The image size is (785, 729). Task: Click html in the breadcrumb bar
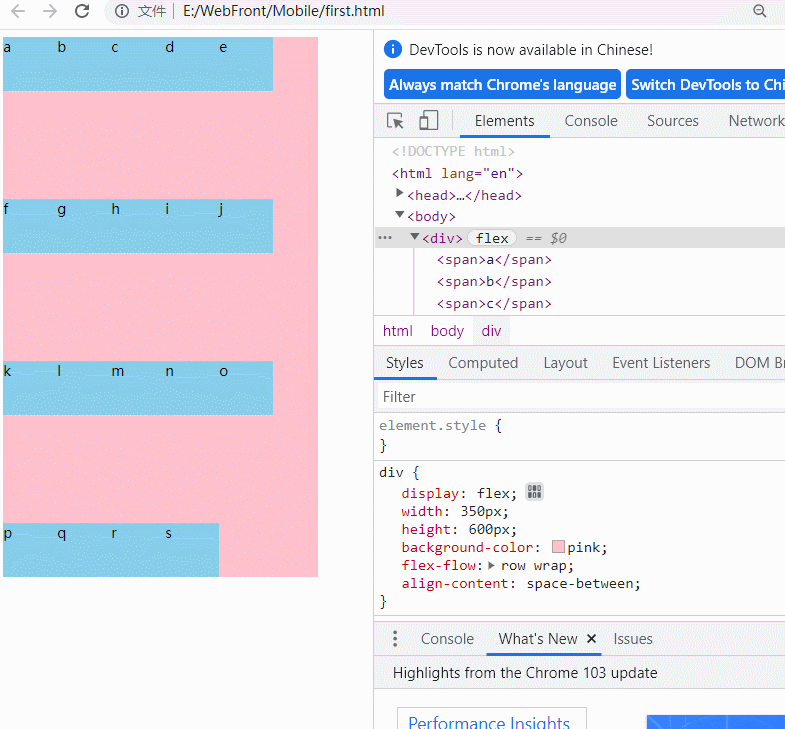pos(398,331)
